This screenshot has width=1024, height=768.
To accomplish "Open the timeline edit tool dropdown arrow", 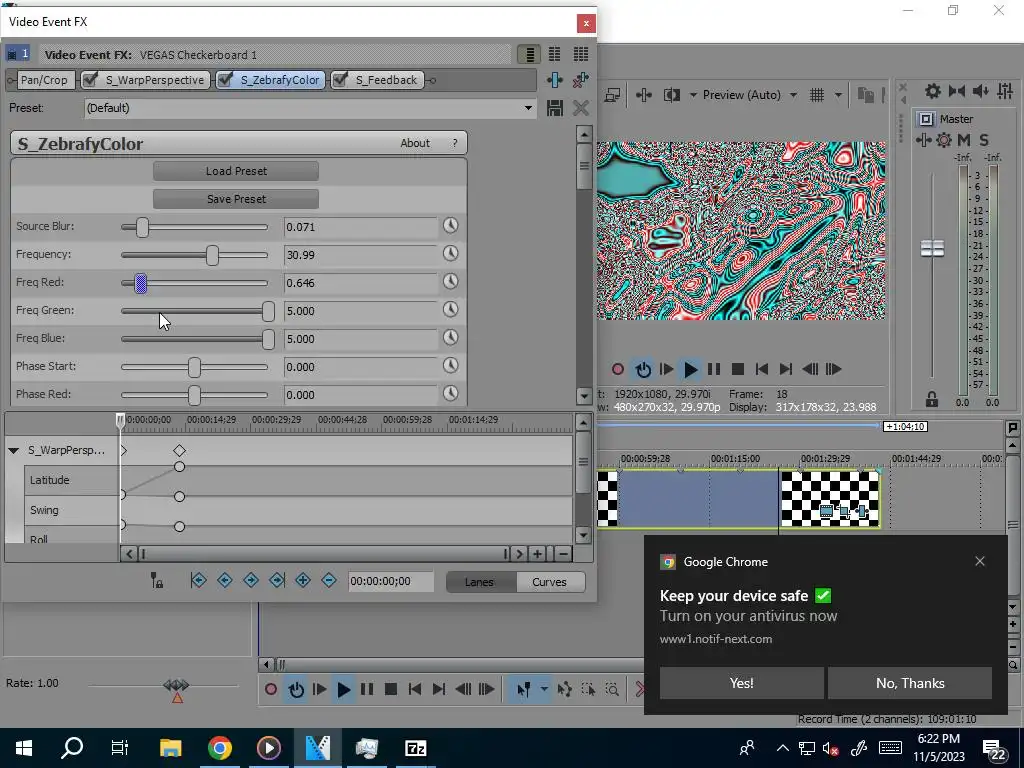I will pos(544,689).
